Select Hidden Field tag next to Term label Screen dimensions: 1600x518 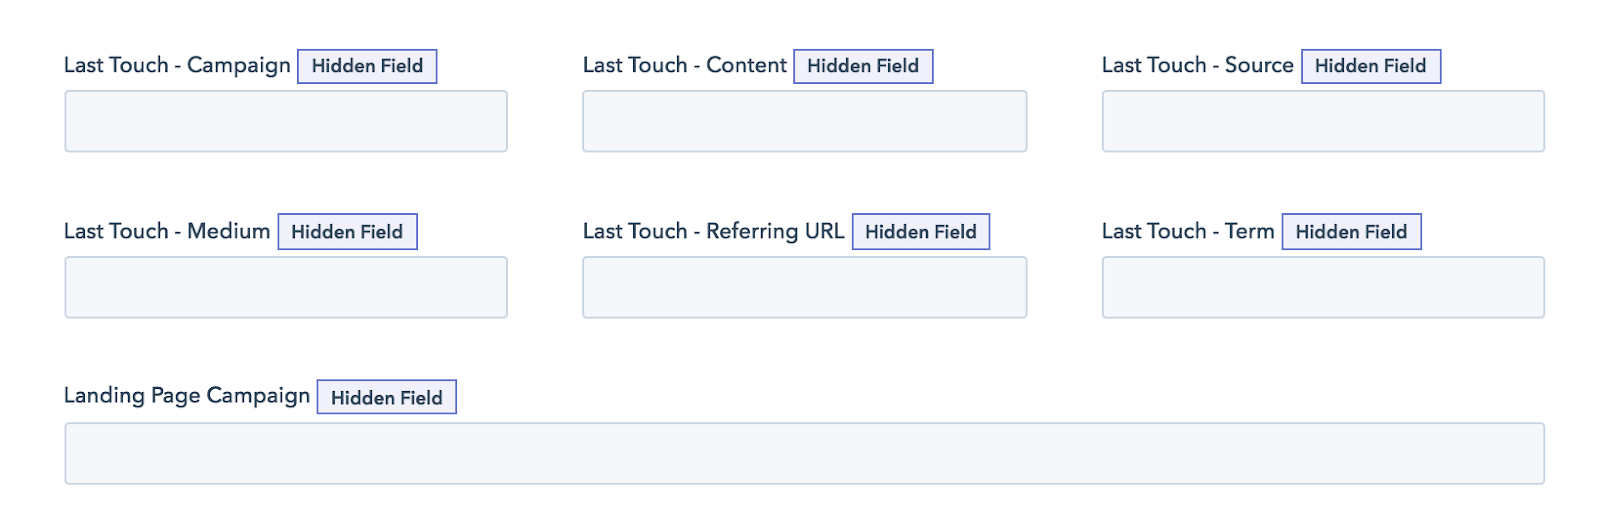[1351, 232]
